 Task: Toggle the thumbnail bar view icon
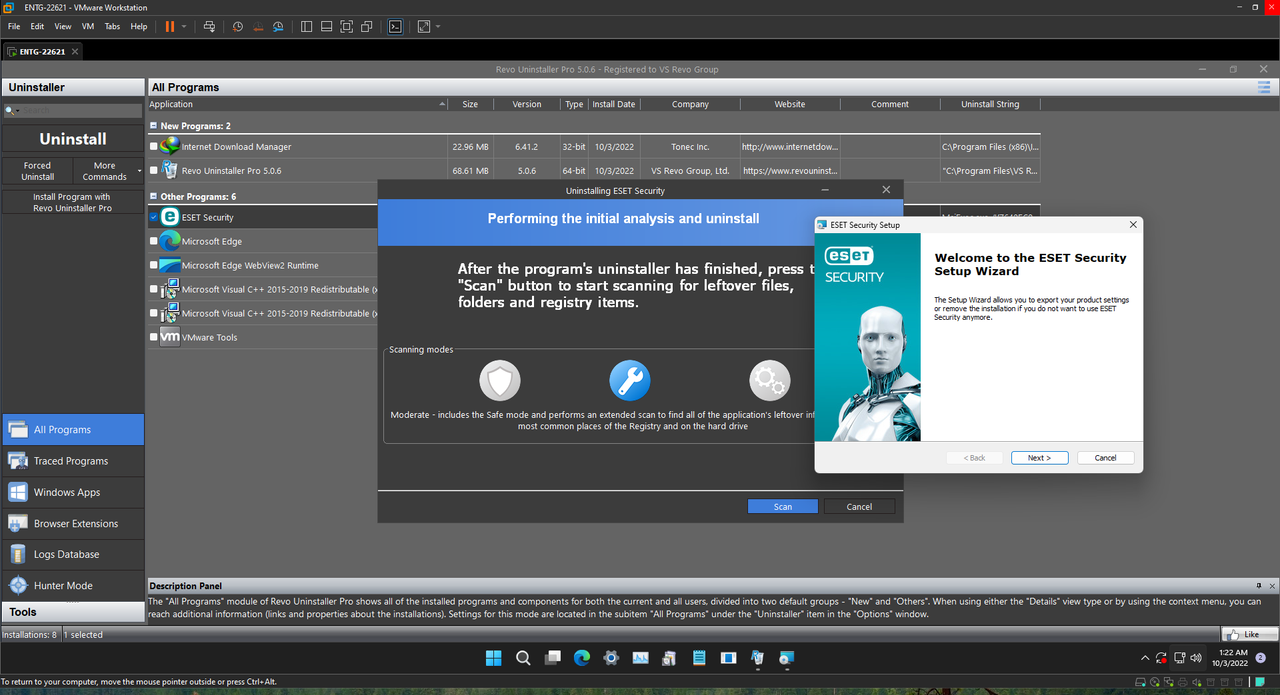point(326,27)
